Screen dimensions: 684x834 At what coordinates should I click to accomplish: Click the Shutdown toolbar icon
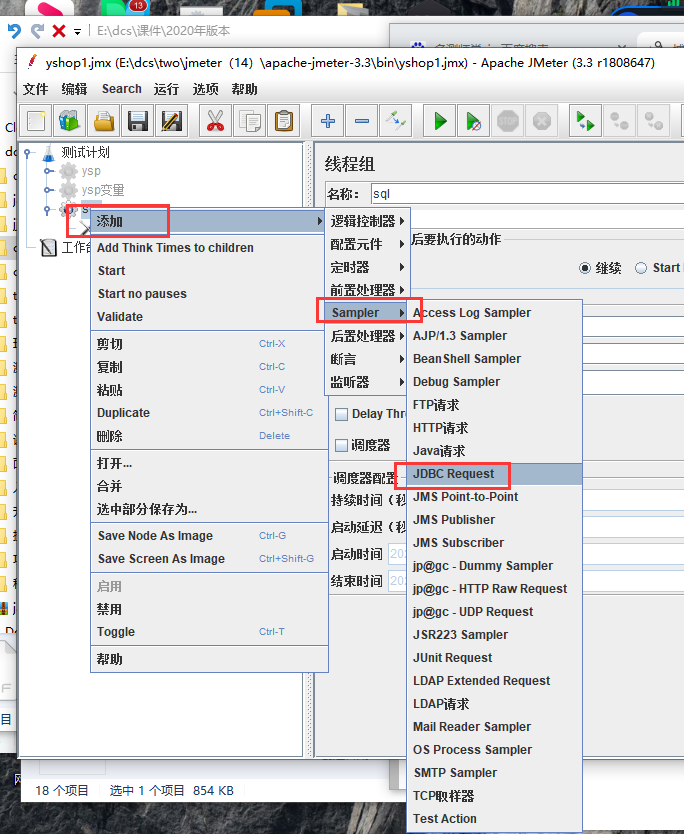point(541,121)
